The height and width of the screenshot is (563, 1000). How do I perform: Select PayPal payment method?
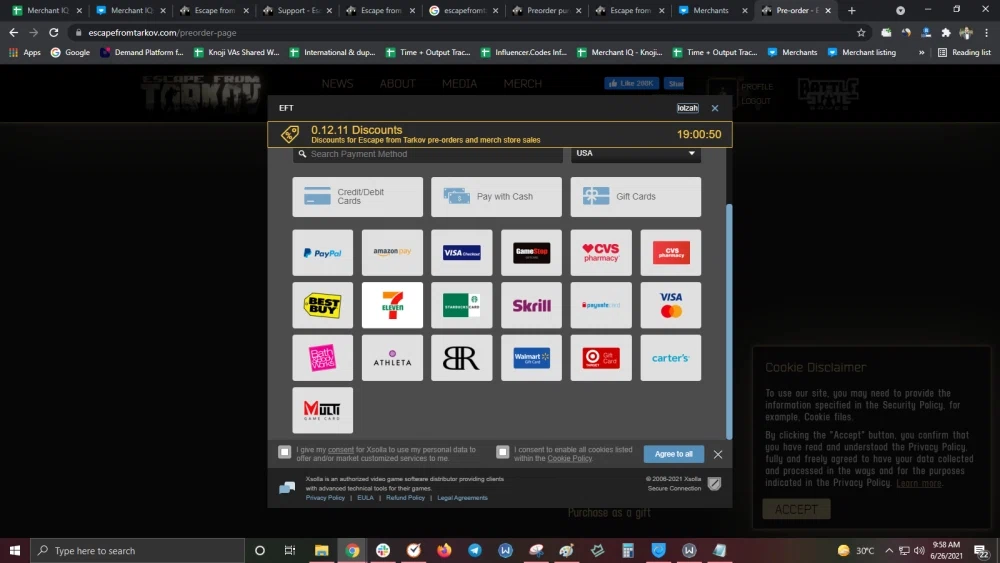pos(322,252)
